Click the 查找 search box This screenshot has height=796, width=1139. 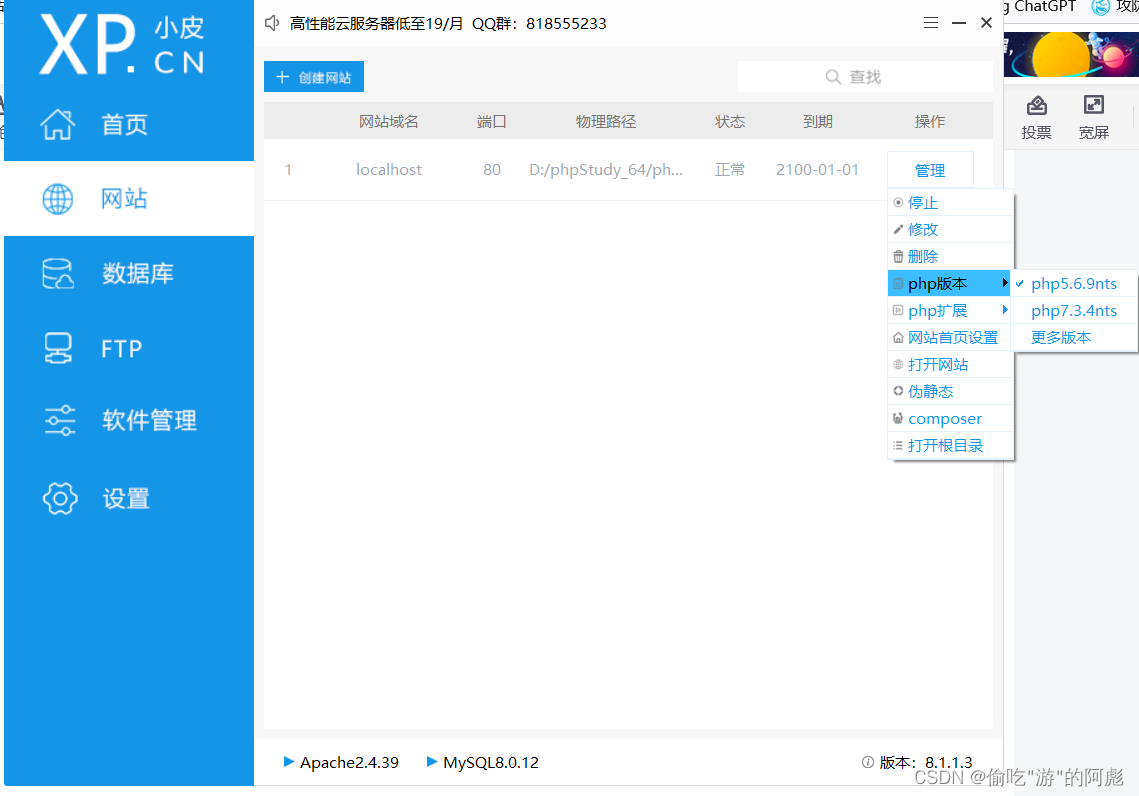pyautogui.click(x=880, y=76)
